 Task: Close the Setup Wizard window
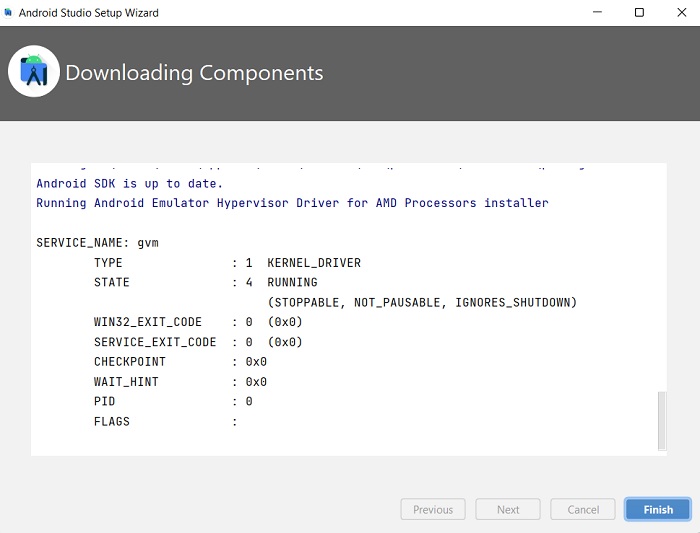pos(681,12)
